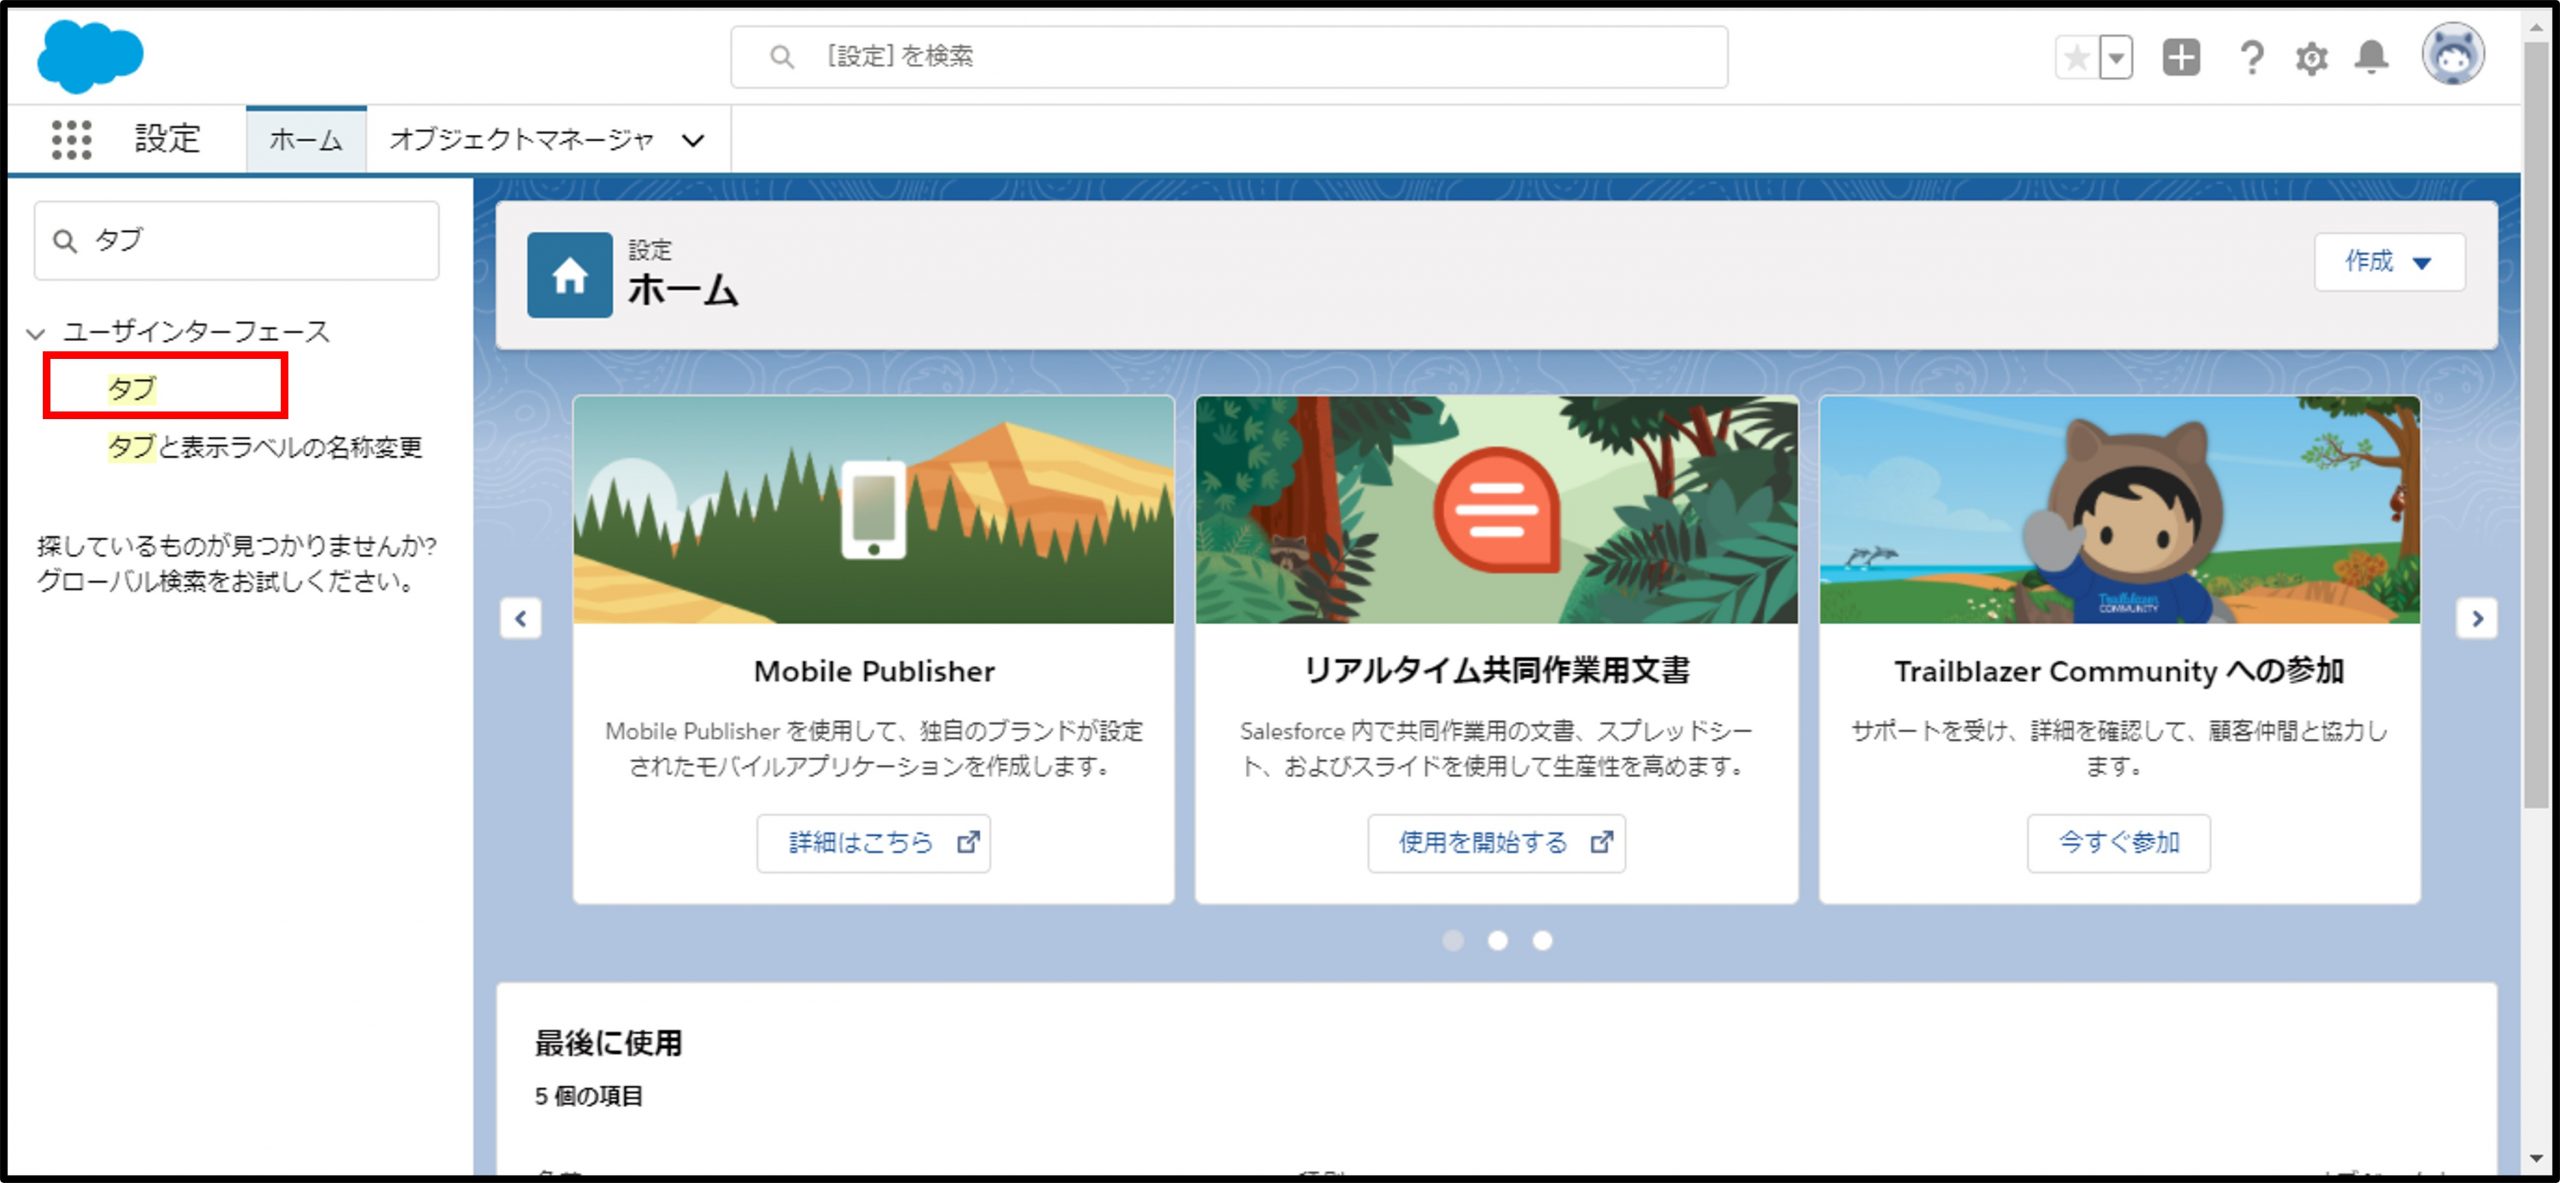Click the [設定] を検索 search field

coord(1228,57)
